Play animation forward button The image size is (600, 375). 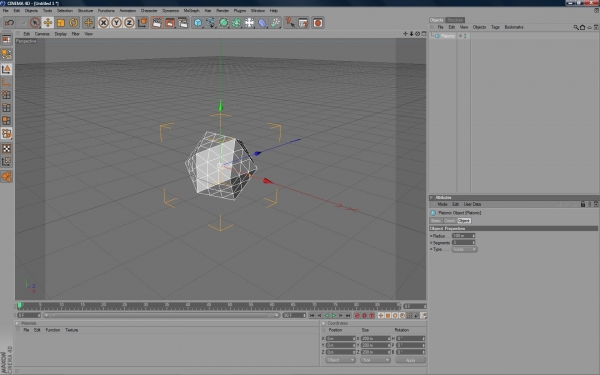334,316
